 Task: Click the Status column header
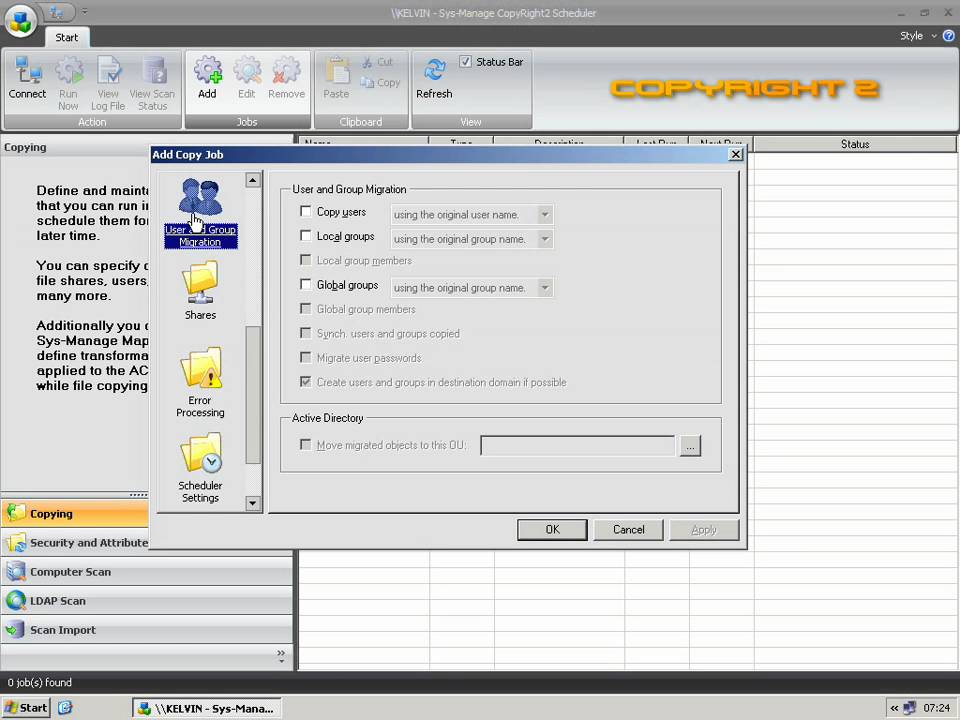click(x=855, y=144)
